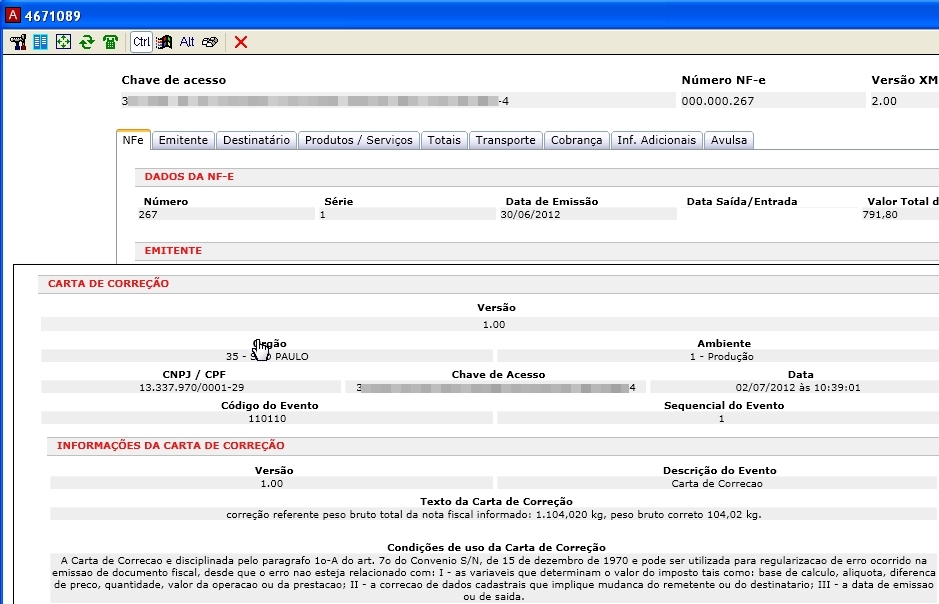The height and width of the screenshot is (604, 939).
Task: Select the total value 791,80
Action: pos(880,214)
